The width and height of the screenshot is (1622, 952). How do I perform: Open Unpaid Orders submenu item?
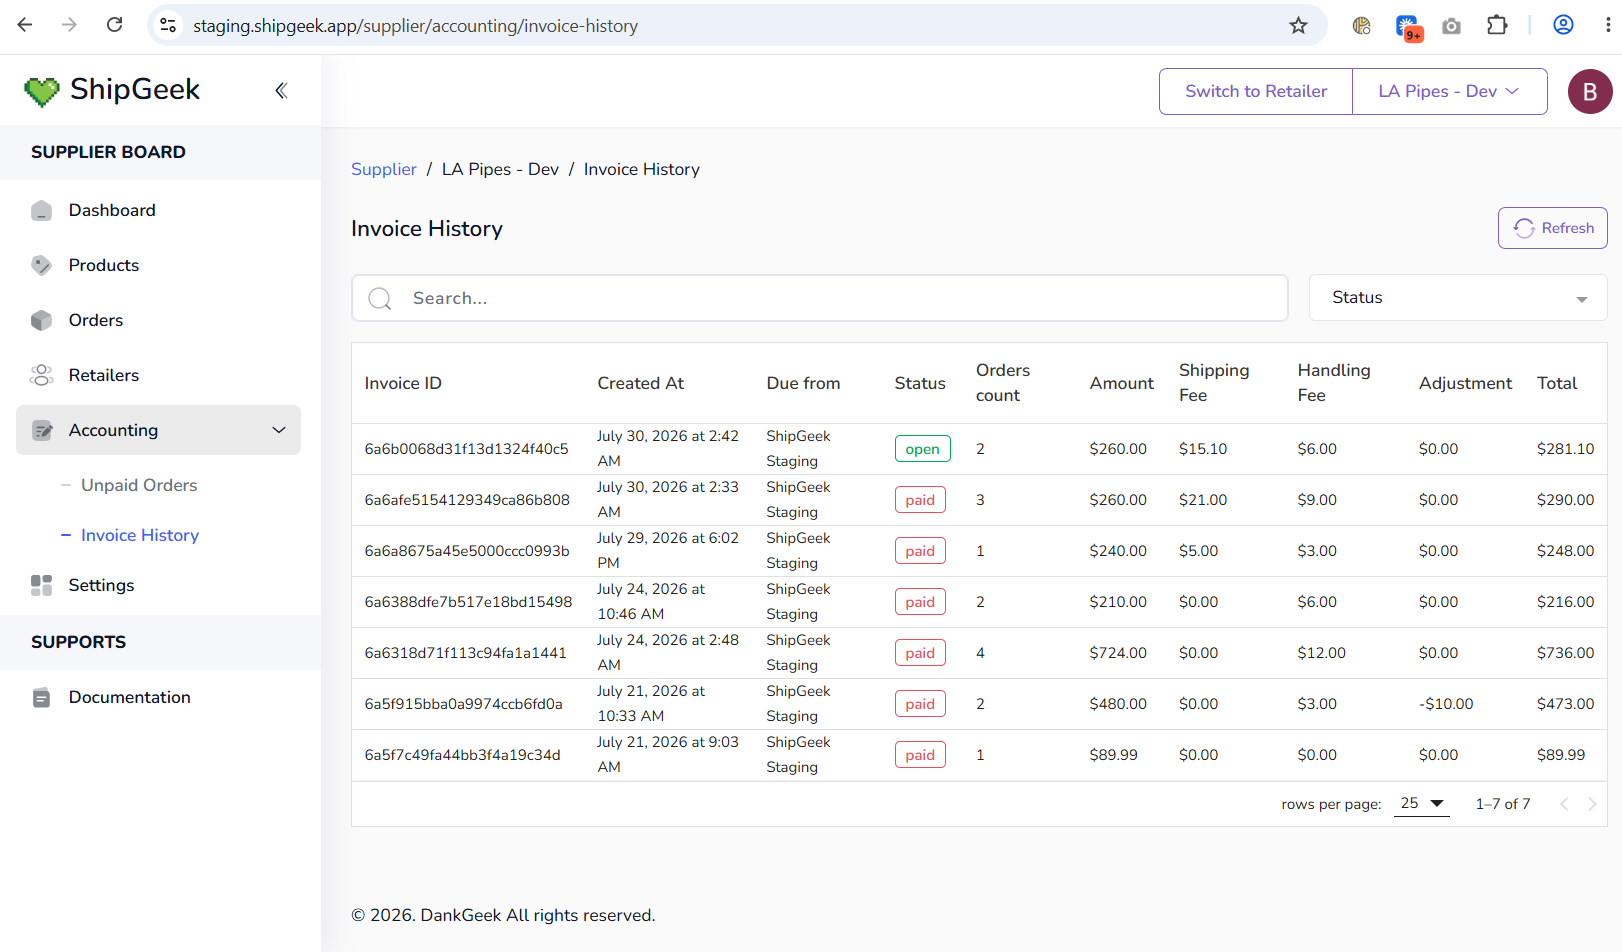139,485
